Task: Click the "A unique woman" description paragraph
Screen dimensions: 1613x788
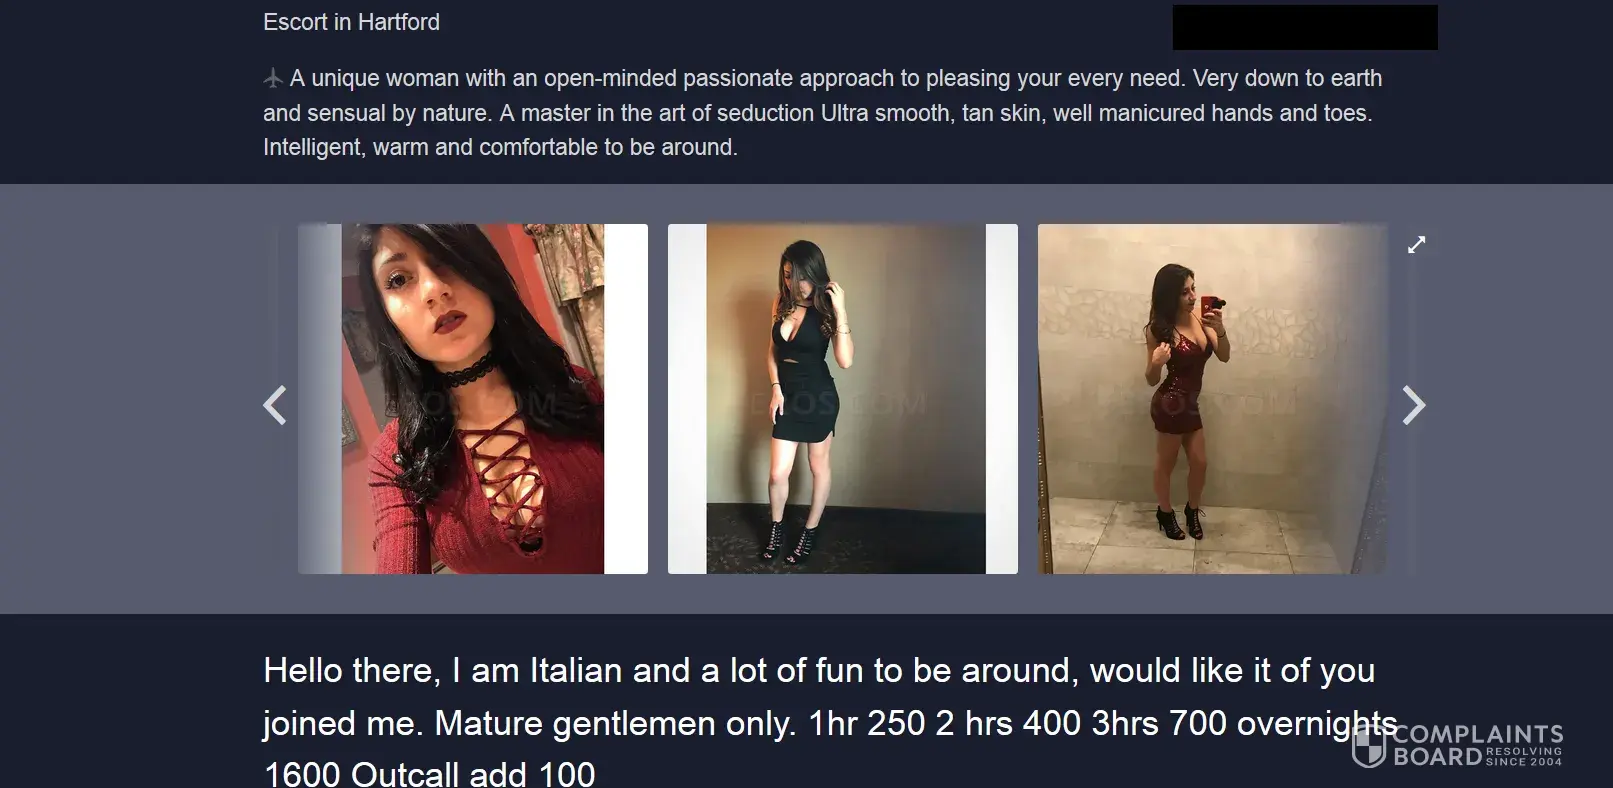Action: pyautogui.click(x=822, y=113)
